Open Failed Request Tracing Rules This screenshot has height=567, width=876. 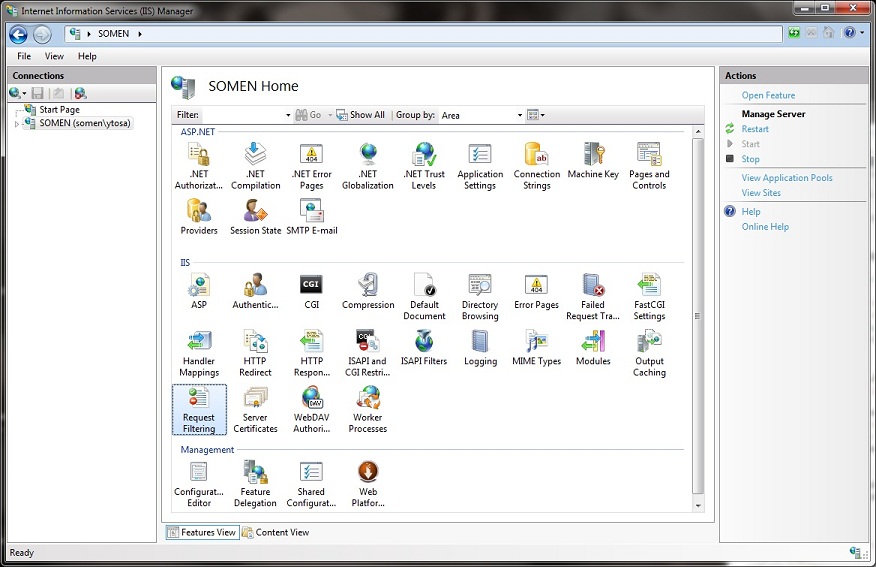(593, 297)
